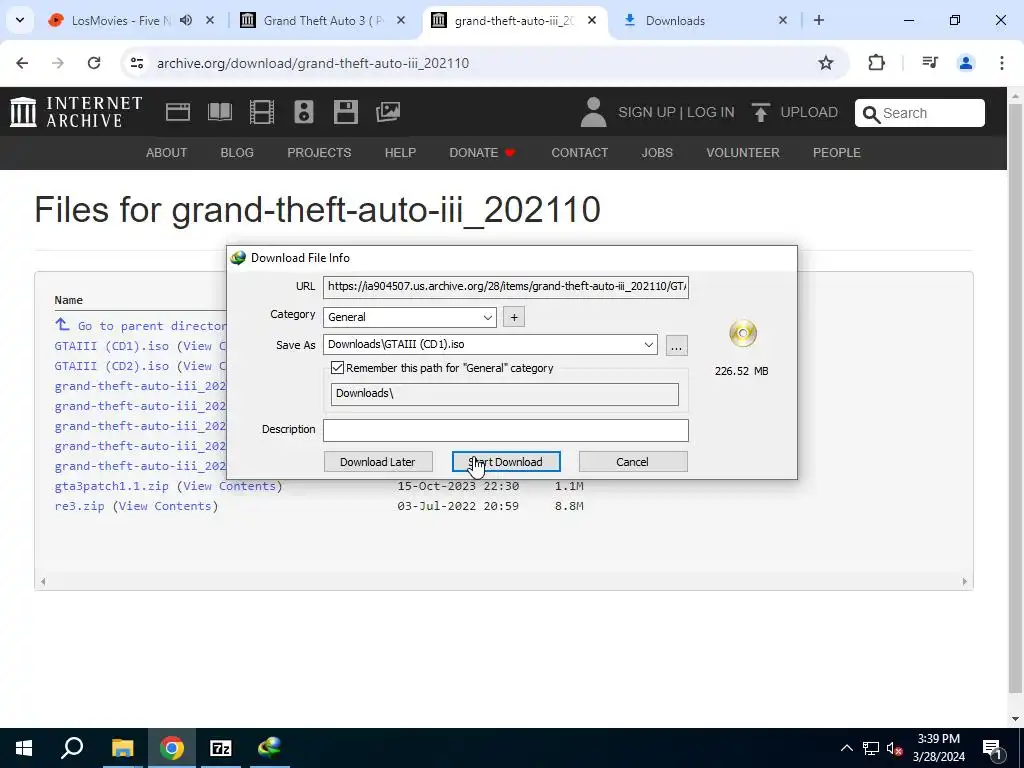Image resolution: width=1024 pixels, height=768 pixels.
Task: Open File Explorer from taskbar
Action: pyautogui.click(x=122, y=748)
